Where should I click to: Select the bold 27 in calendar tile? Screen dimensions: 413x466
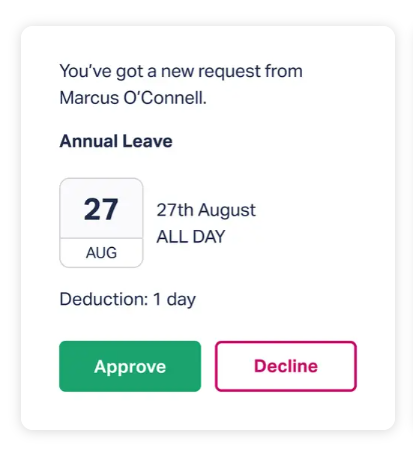101,209
